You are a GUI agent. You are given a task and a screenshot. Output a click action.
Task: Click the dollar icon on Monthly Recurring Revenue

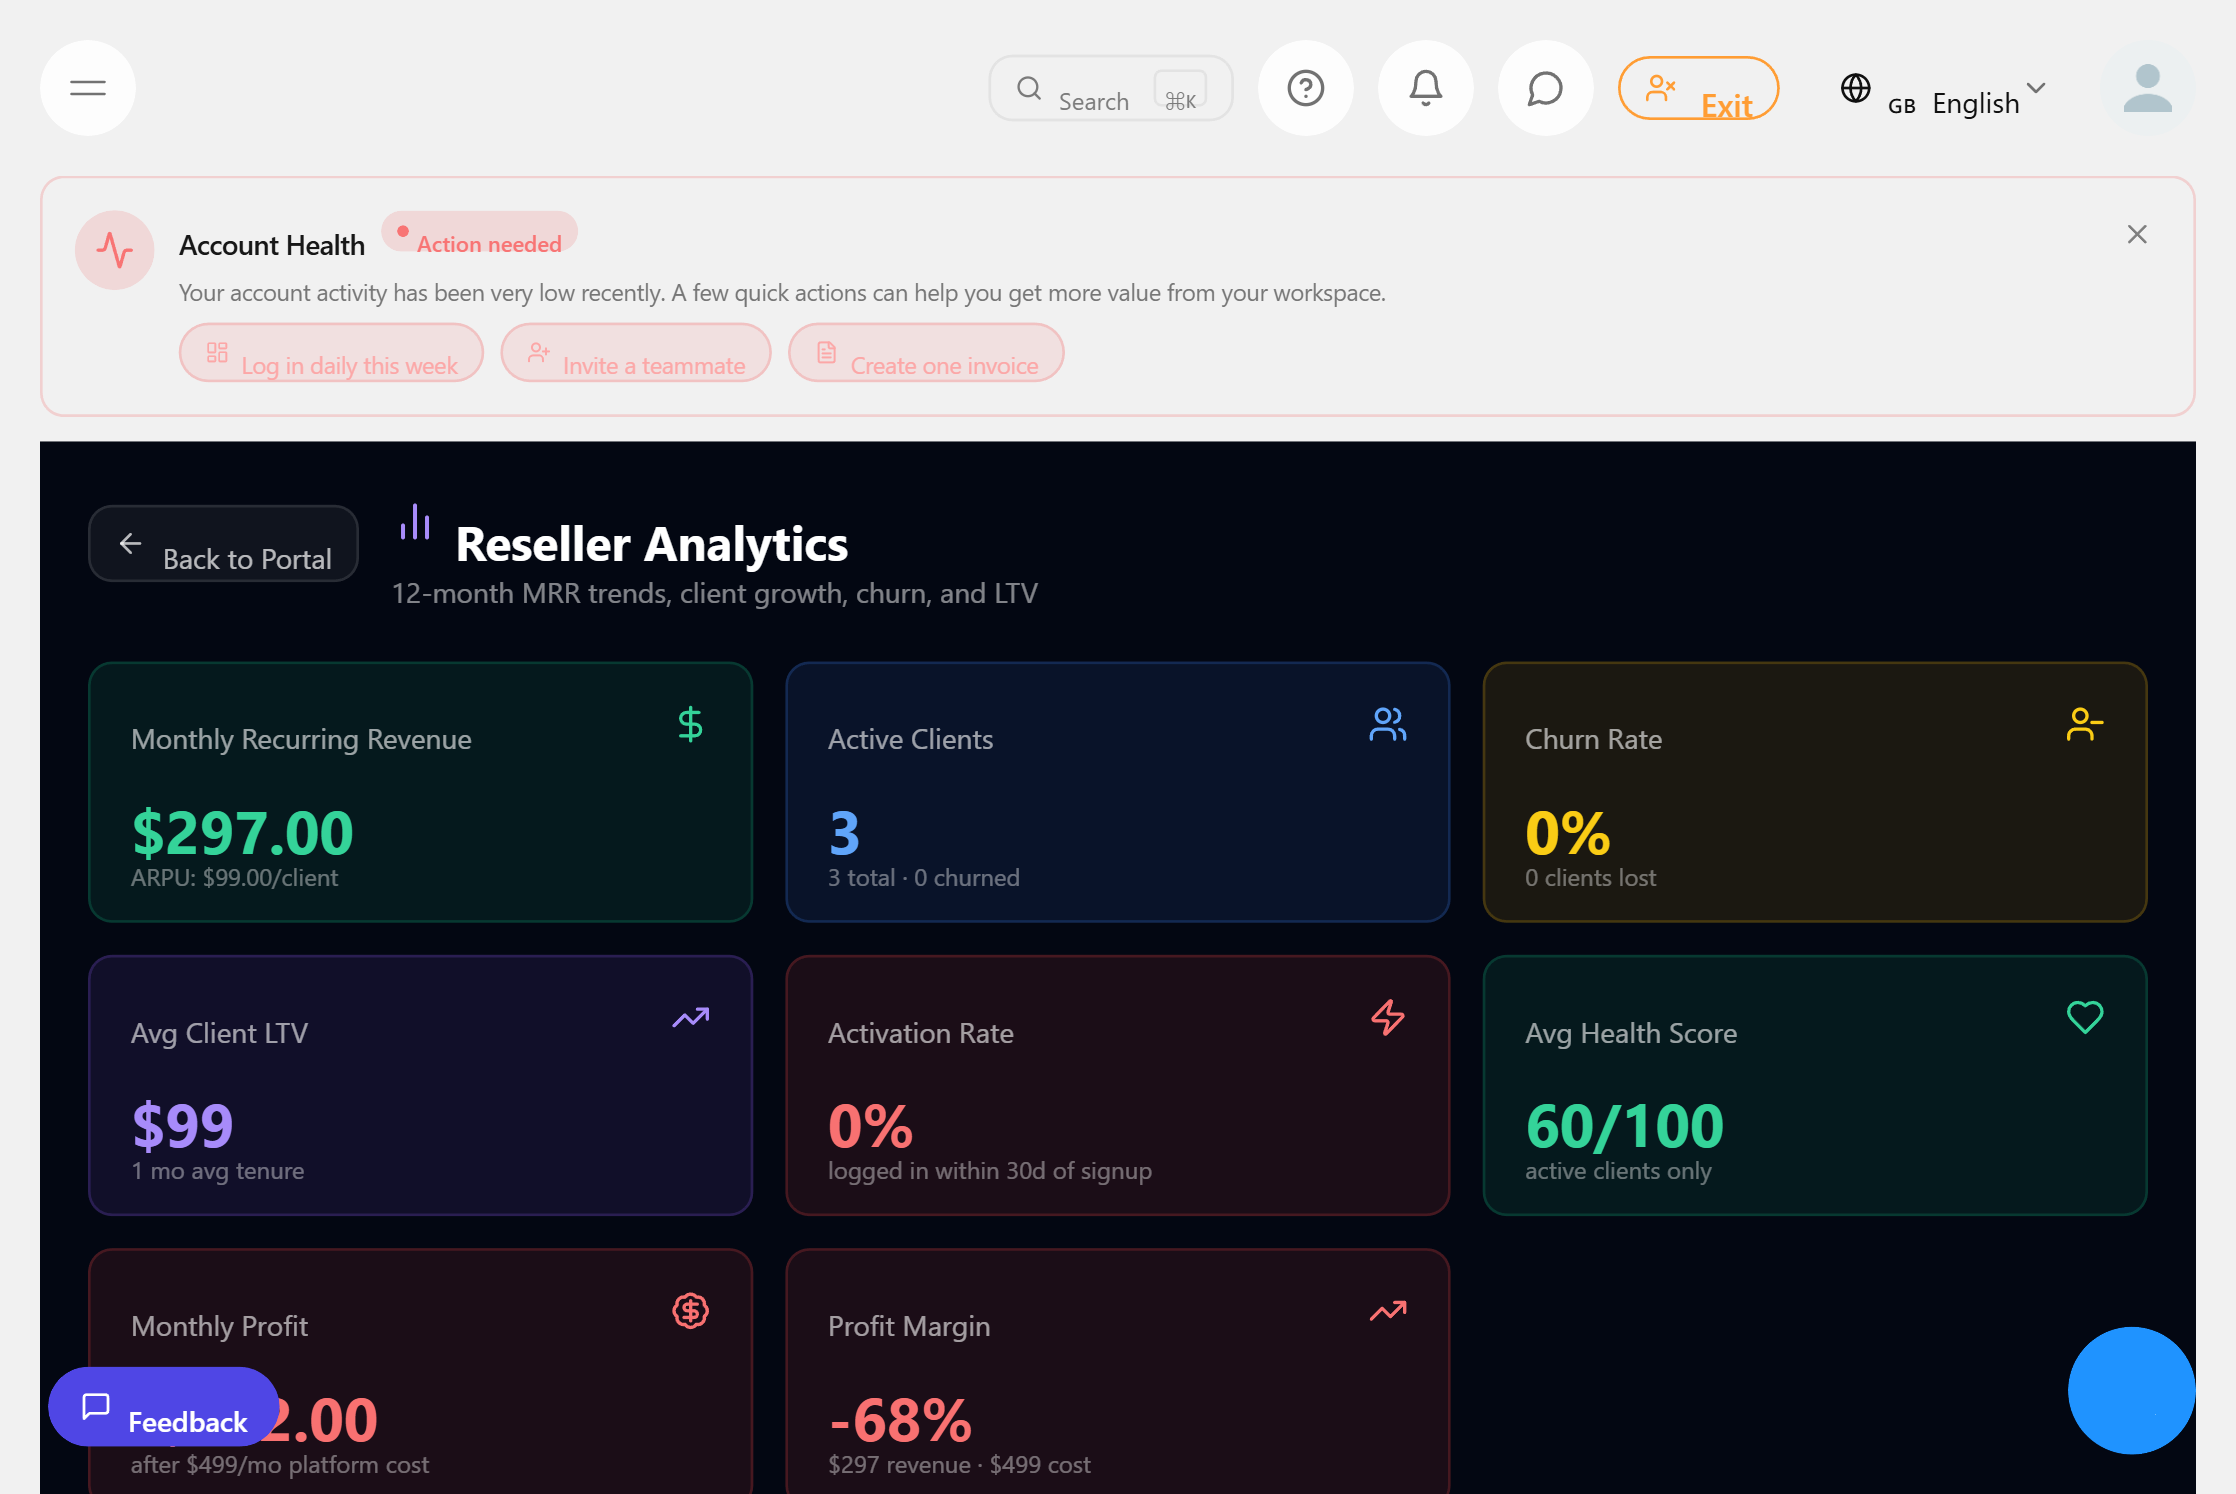(x=690, y=724)
